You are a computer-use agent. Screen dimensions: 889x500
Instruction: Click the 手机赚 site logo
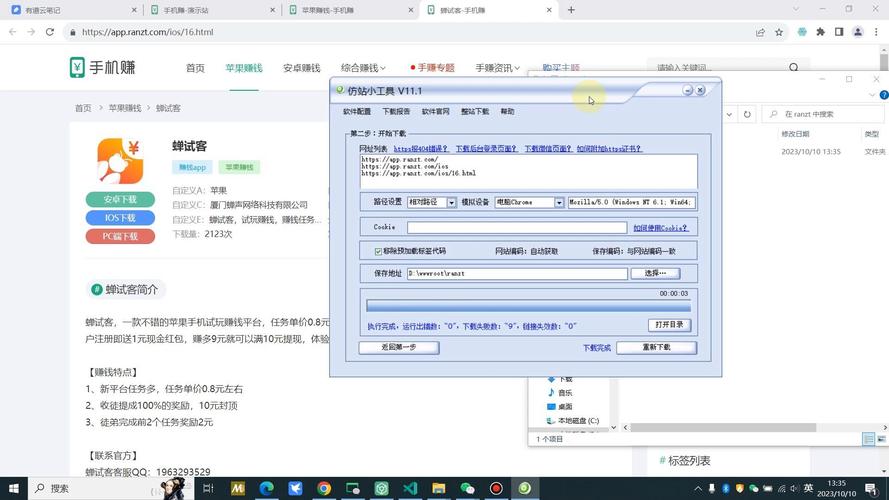point(103,67)
